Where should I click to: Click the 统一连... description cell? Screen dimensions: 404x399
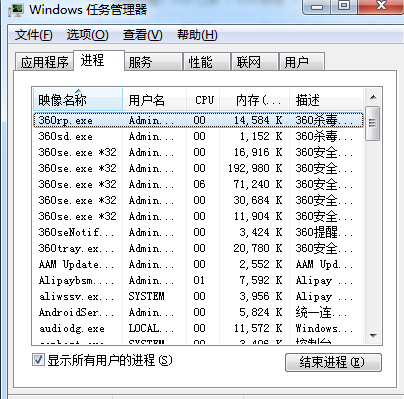pyautogui.click(x=321, y=312)
